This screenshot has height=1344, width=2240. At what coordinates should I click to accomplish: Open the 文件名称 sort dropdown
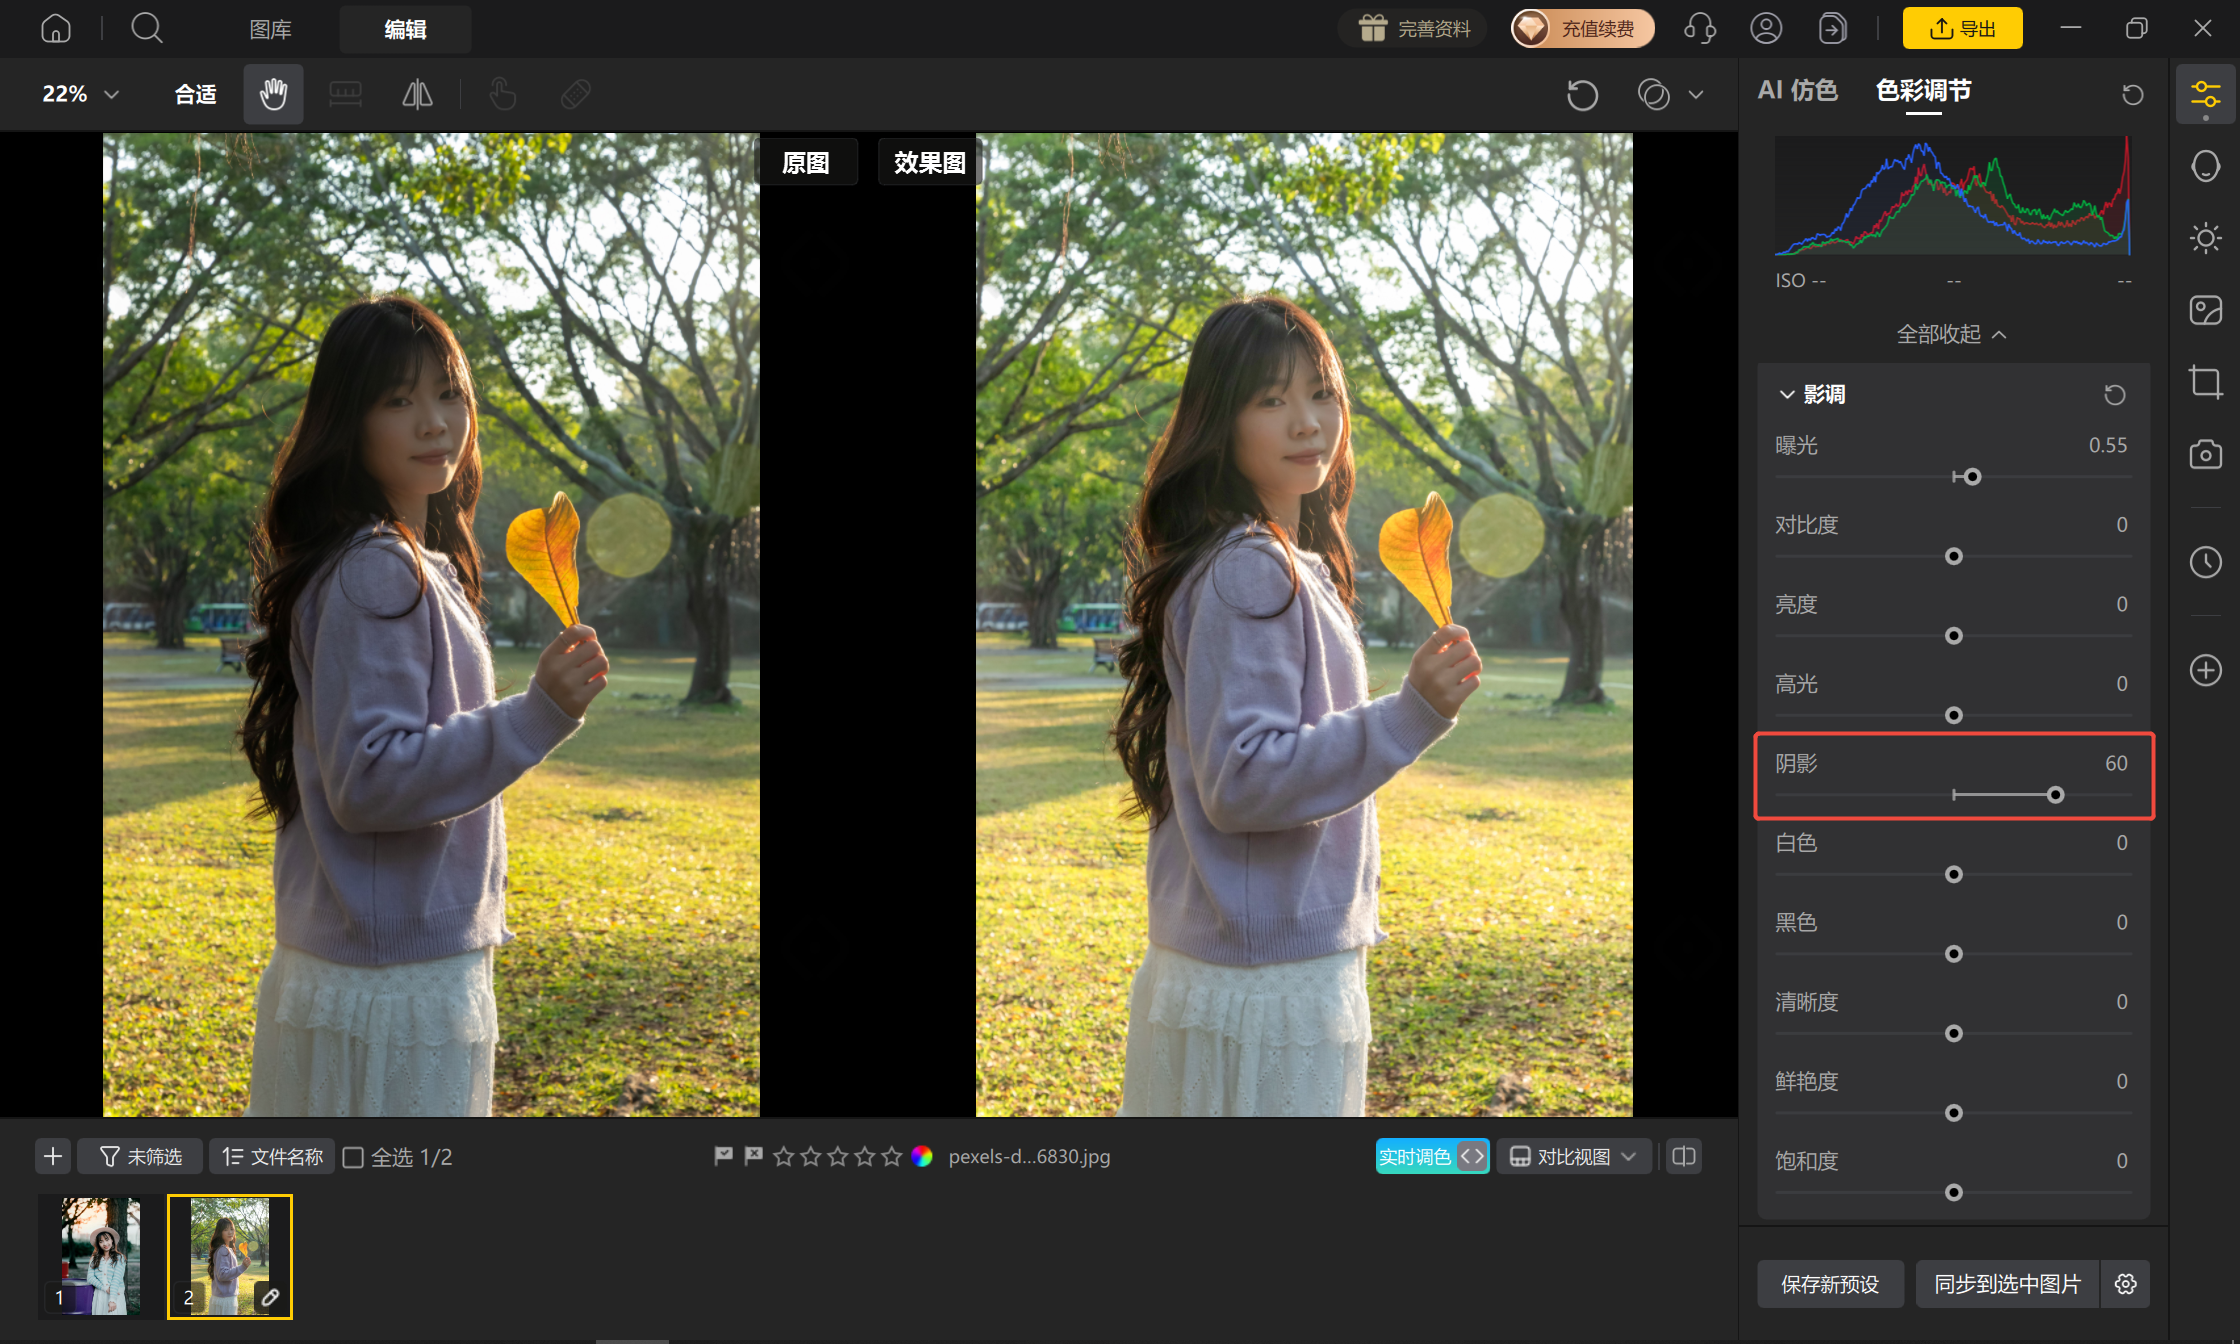272,1157
